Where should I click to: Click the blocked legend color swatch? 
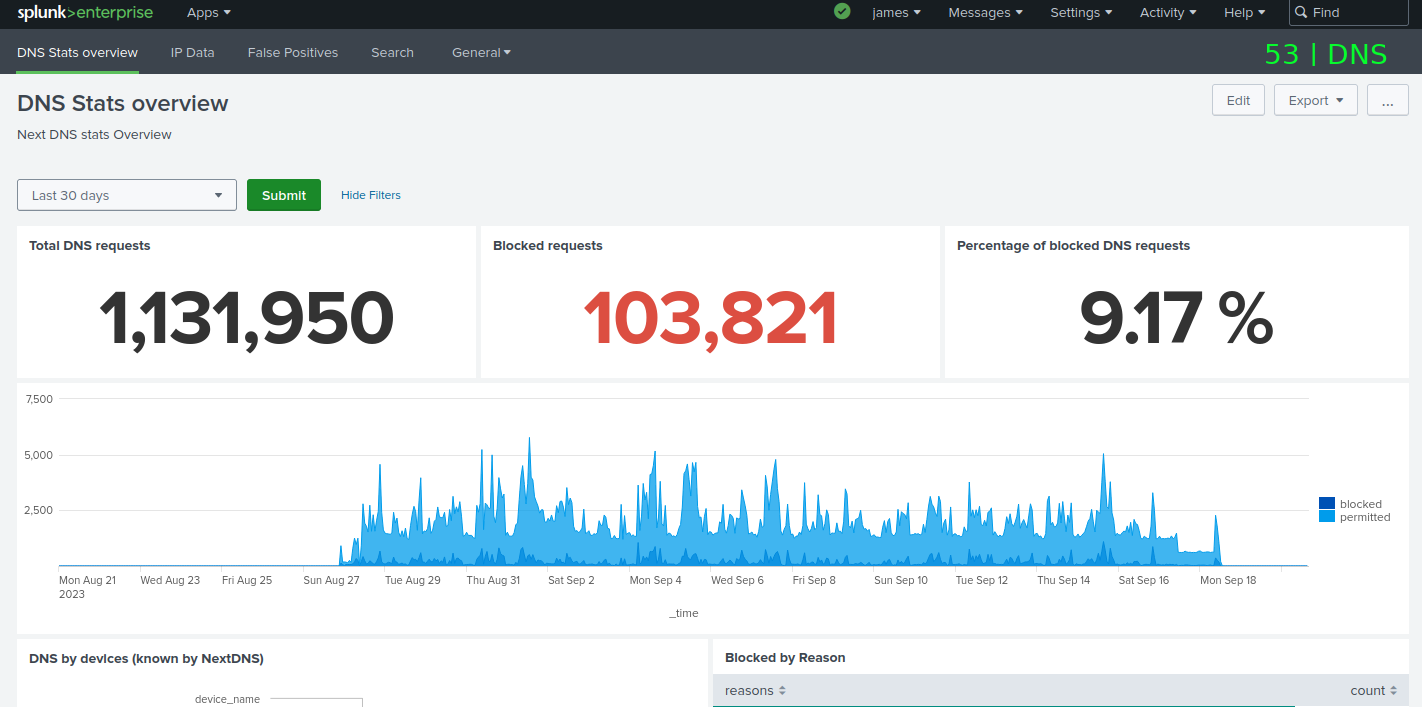1327,504
